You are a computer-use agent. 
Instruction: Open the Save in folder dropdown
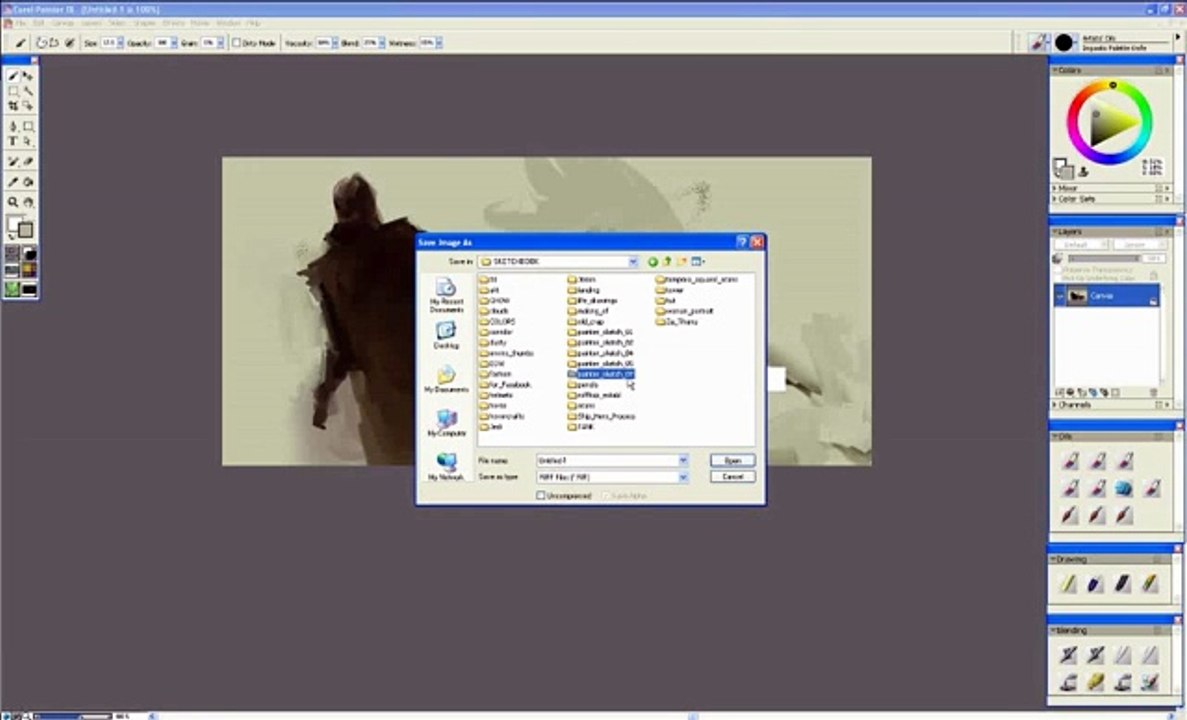(x=633, y=261)
